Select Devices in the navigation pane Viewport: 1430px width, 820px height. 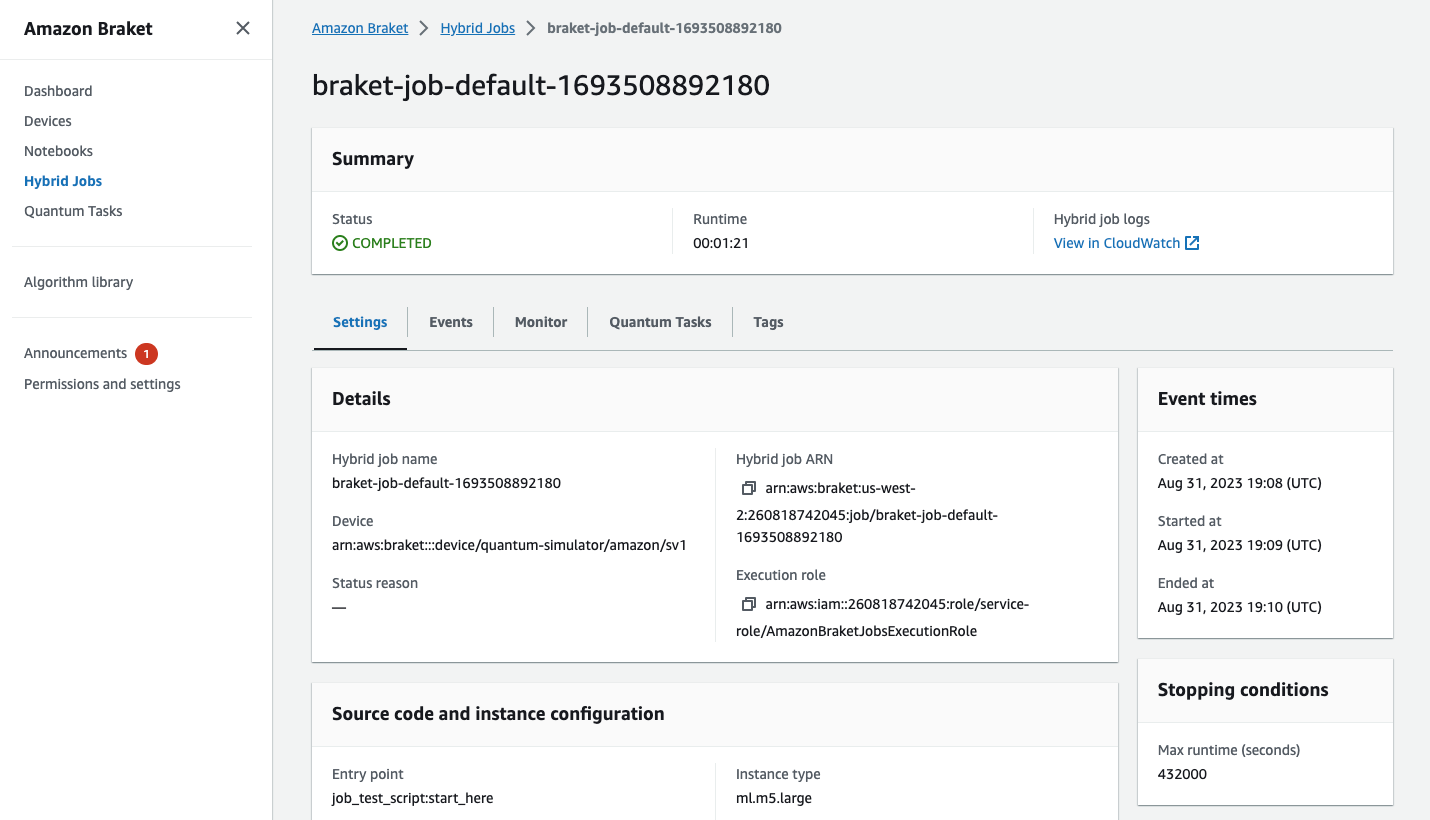[x=47, y=121]
